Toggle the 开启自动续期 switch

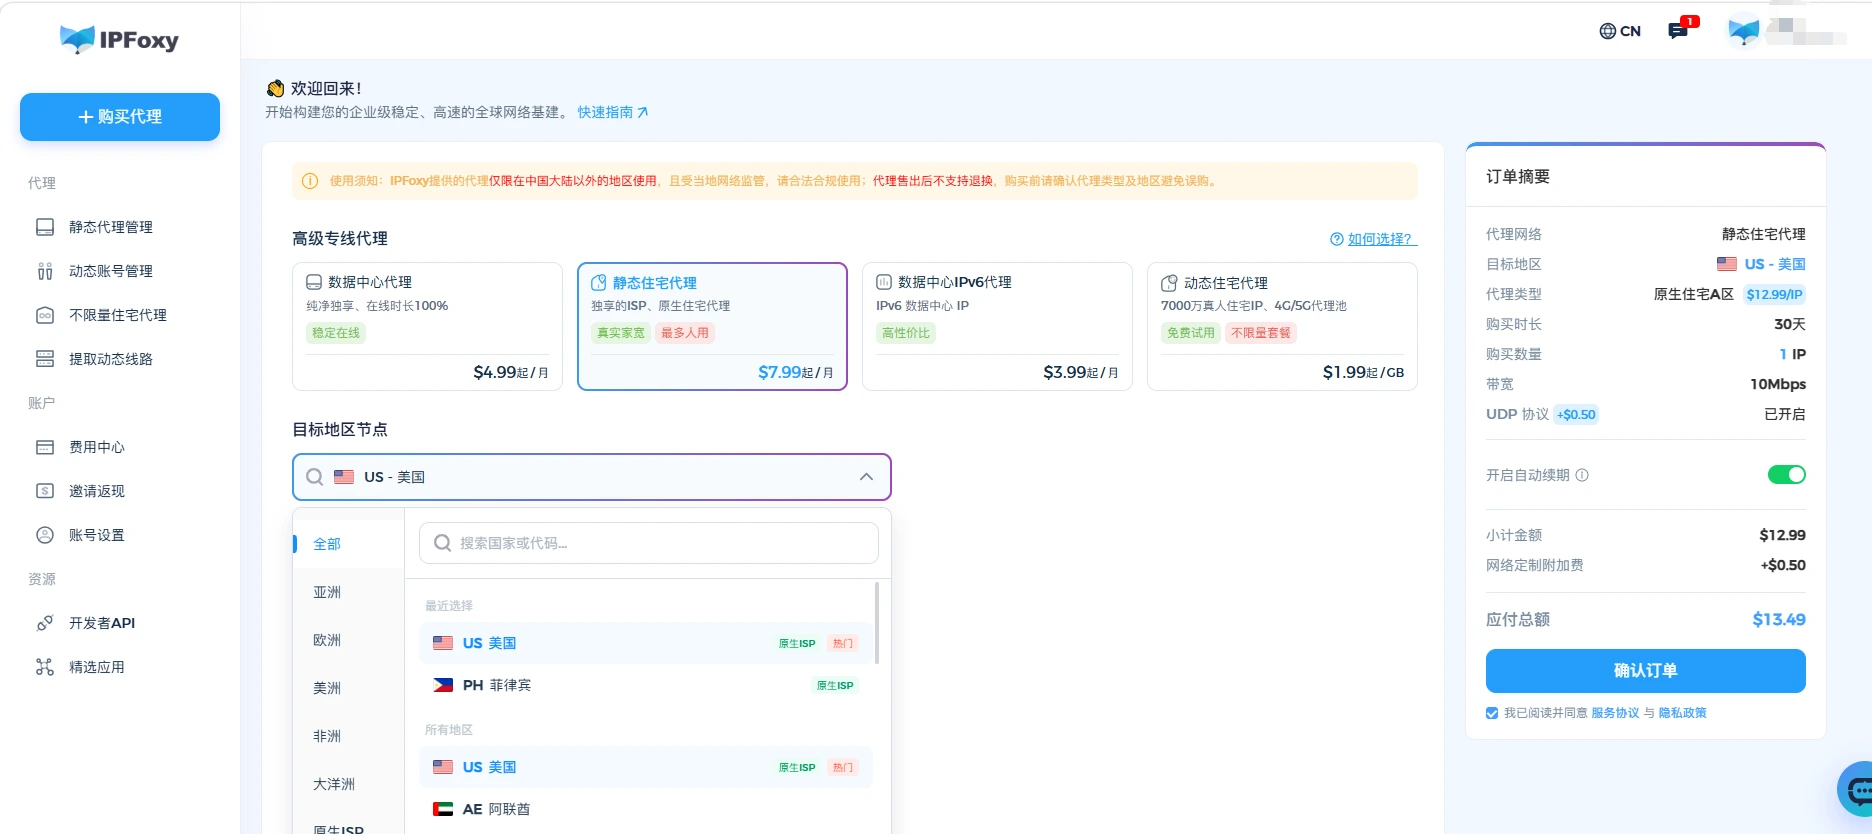tap(1786, 474)
